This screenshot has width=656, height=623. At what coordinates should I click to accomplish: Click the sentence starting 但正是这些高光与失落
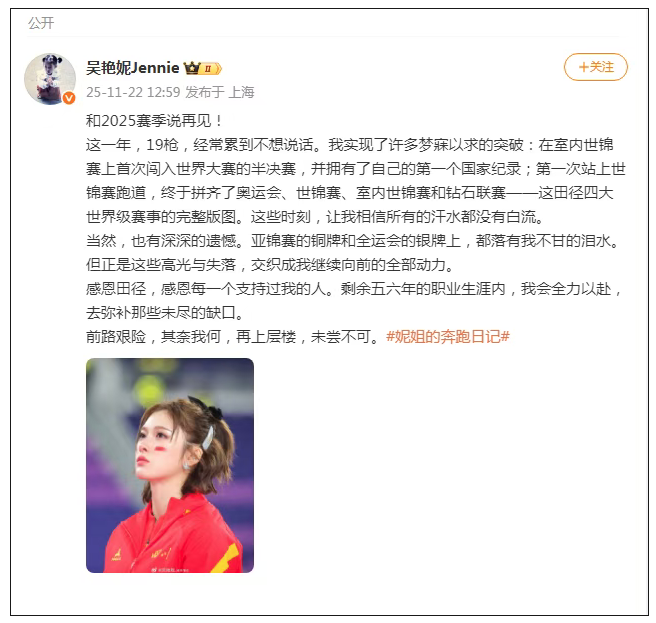click(x=270, y=264)
